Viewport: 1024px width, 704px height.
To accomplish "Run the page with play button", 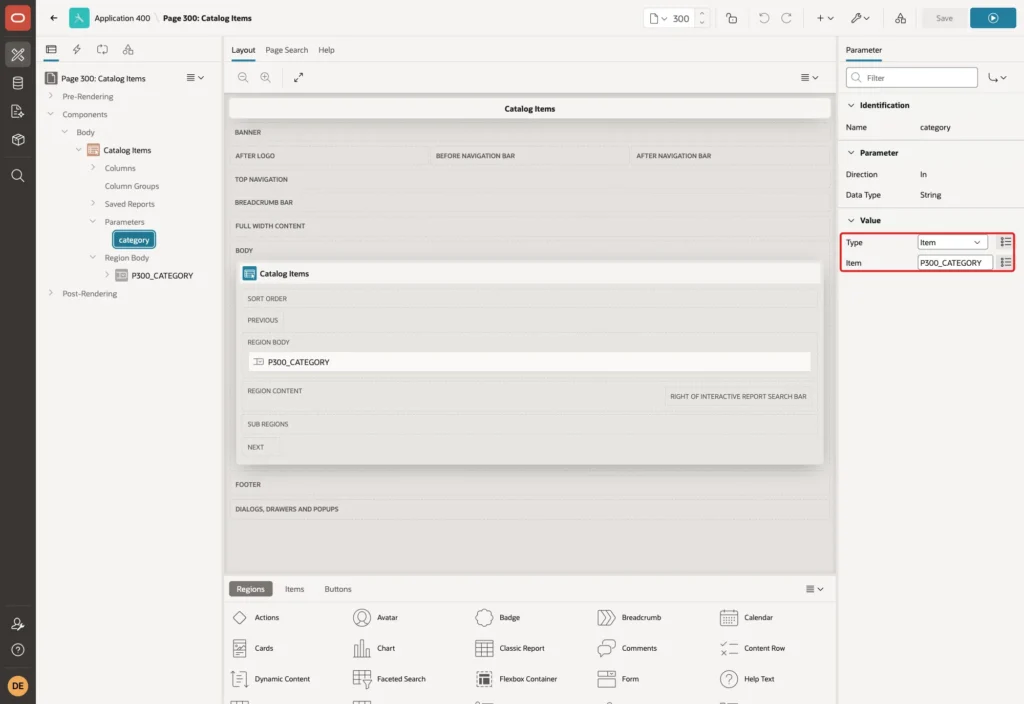I will [x=993, y=18].
